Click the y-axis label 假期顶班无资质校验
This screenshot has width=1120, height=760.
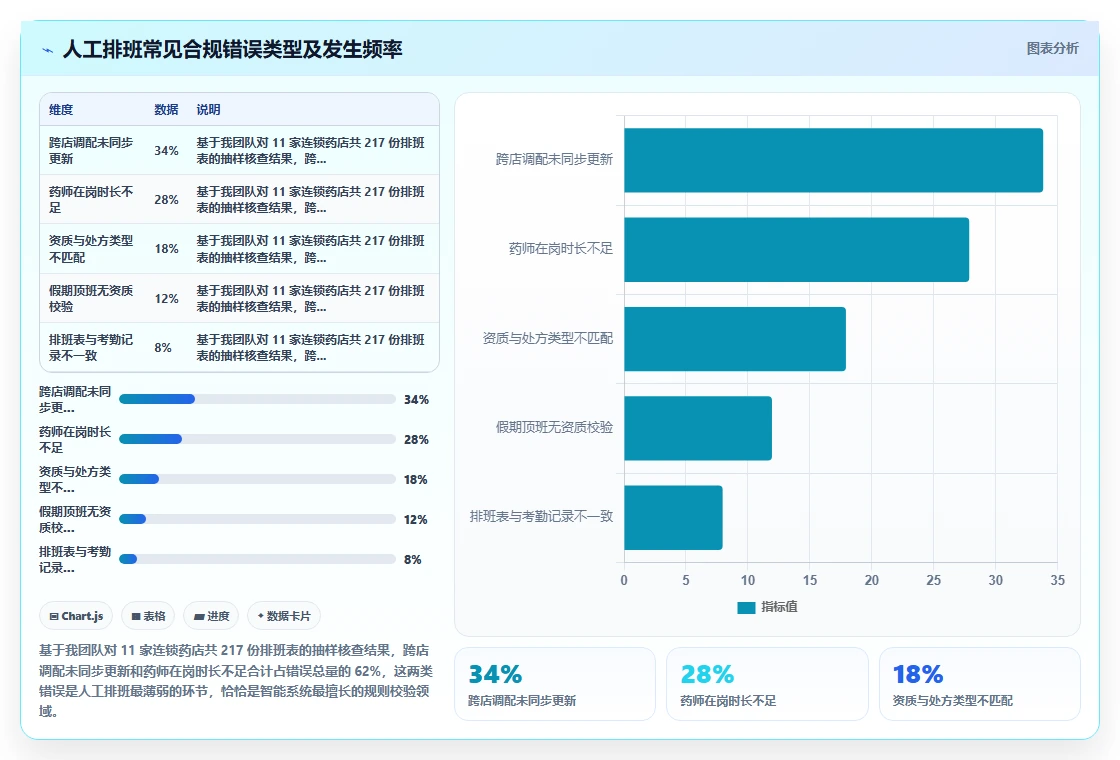554,428
